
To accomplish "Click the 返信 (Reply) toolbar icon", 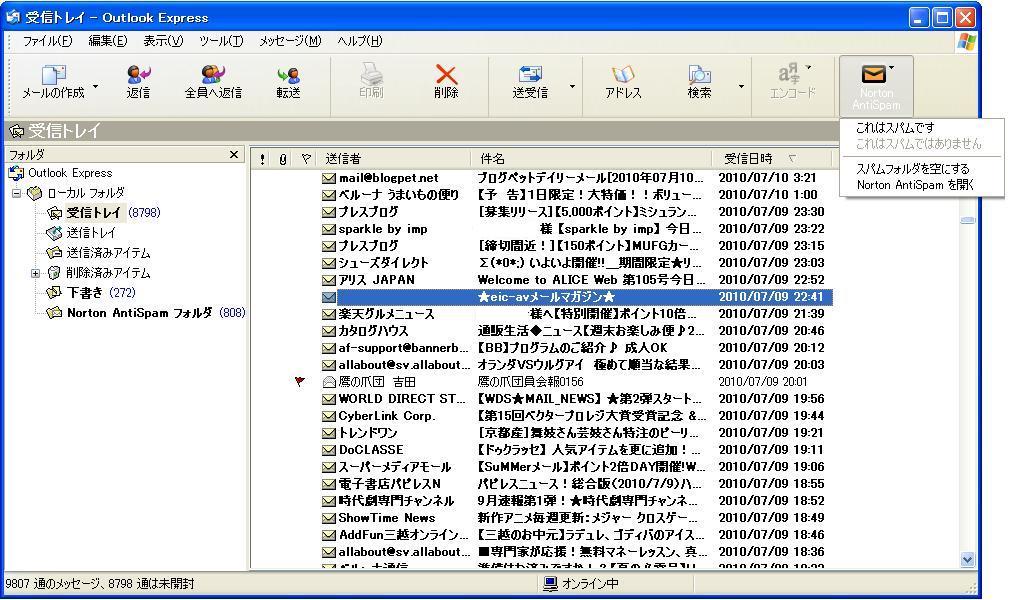I will (138, 75).
